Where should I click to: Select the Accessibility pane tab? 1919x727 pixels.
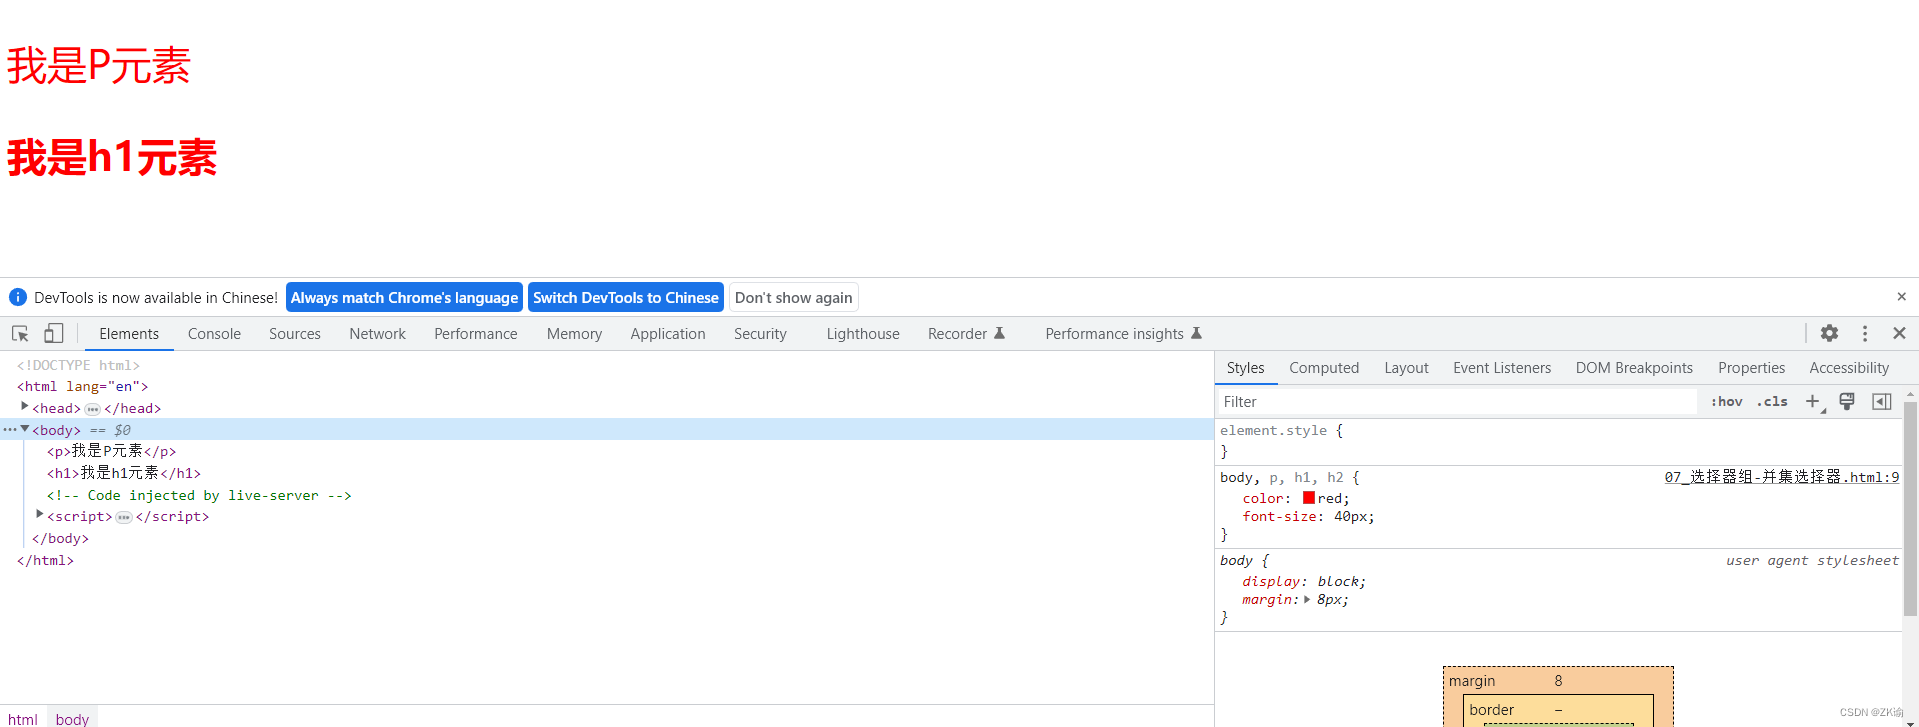pos(1849,368)
